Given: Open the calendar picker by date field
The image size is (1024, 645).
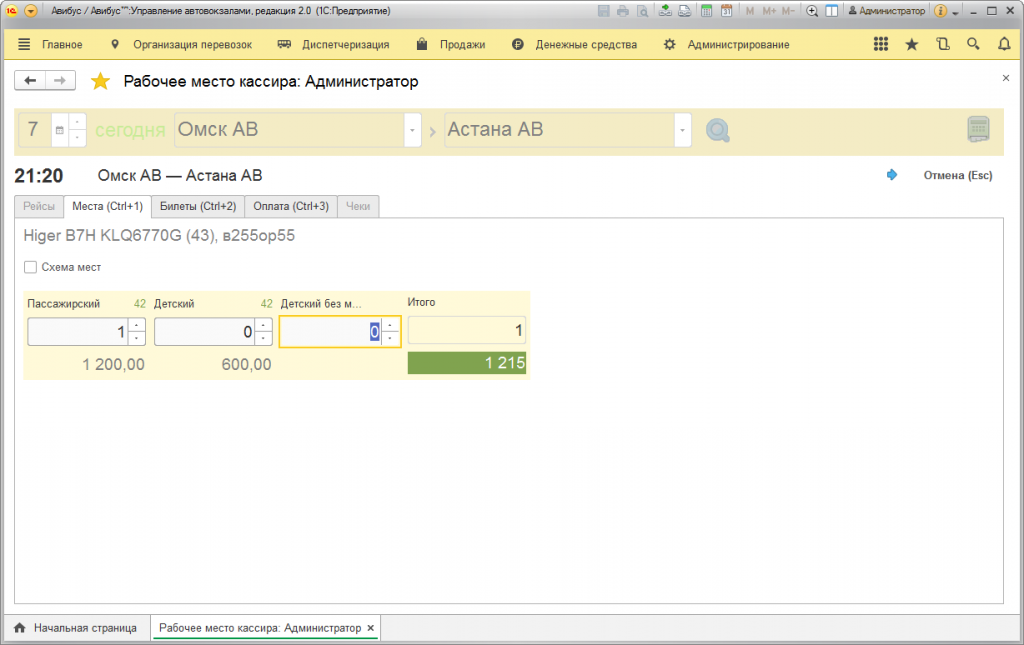Looking at the screenshot, I should point(59,131).
